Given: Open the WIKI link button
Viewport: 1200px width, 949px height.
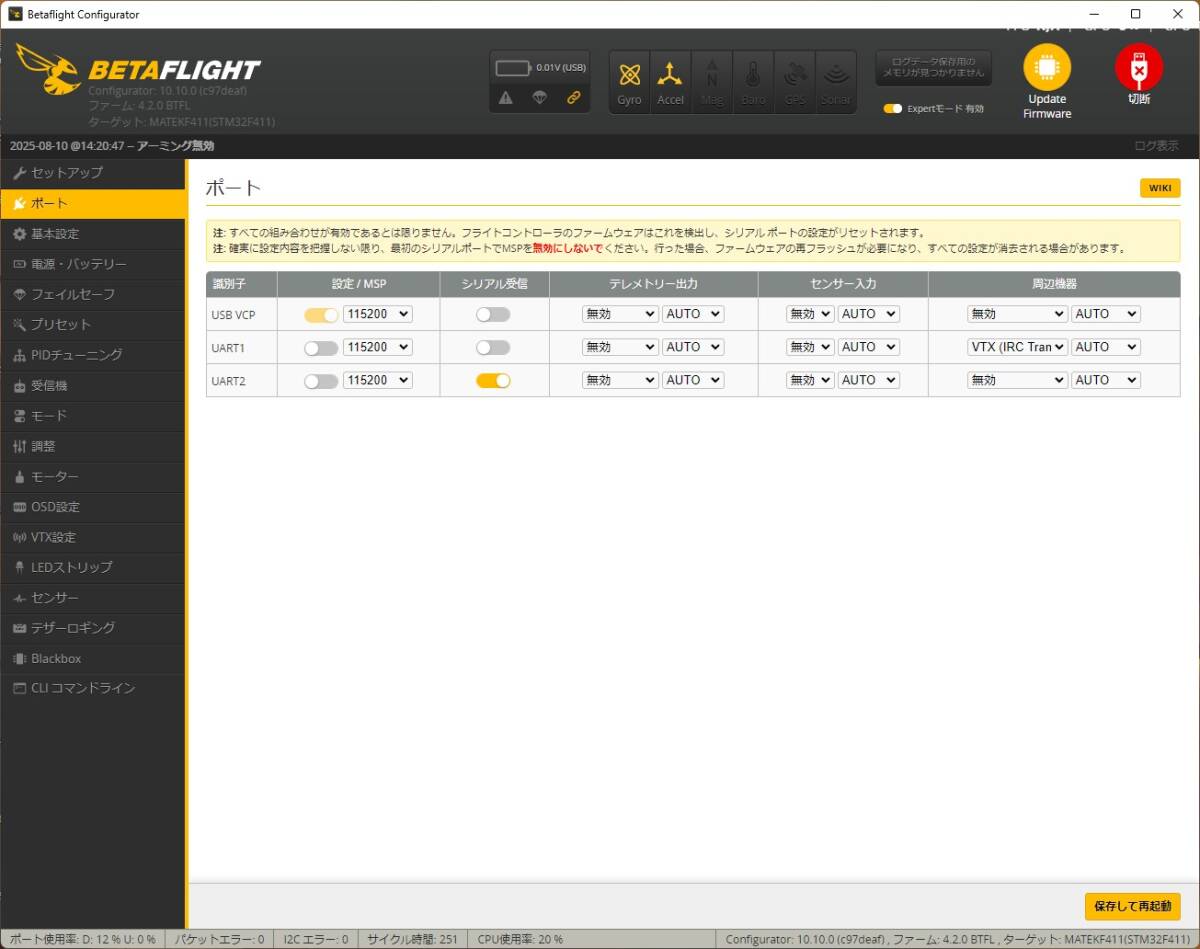Looking at the screenshot, I should tap(1160, 188).
